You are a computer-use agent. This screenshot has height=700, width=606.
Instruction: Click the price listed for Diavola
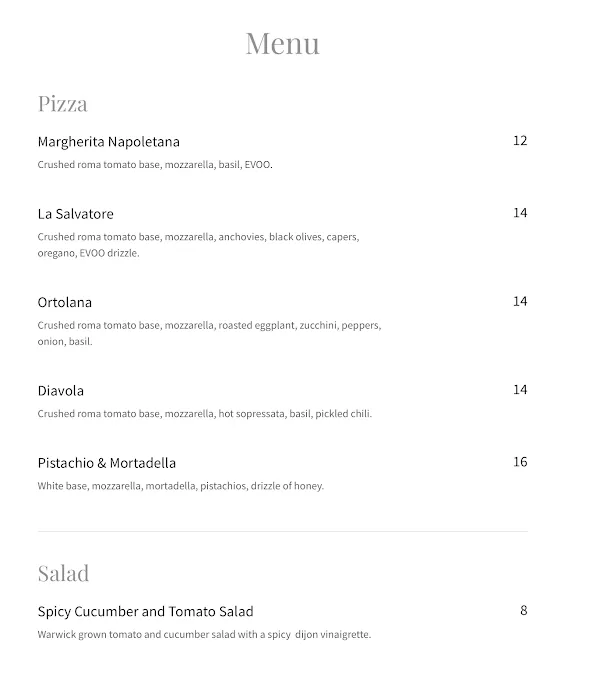click(519, 390)
